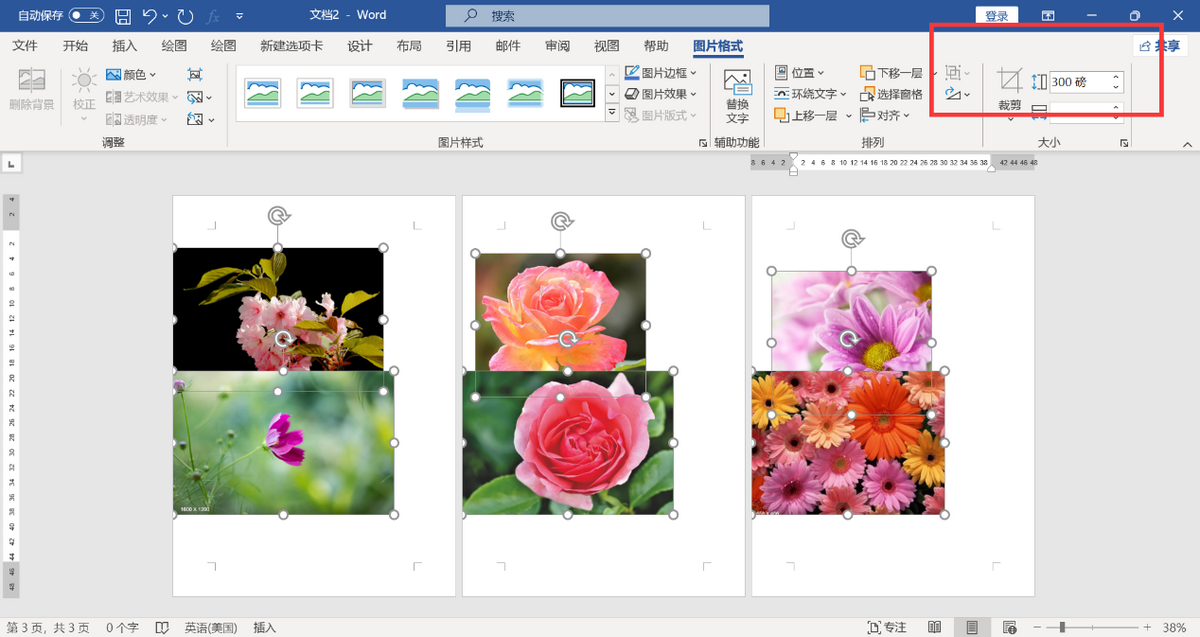The height and width of the screenshot is (637, 1200).
Task: Open the rotate objects icon menu
Action: pyautogui.click(x=955, y=94)
